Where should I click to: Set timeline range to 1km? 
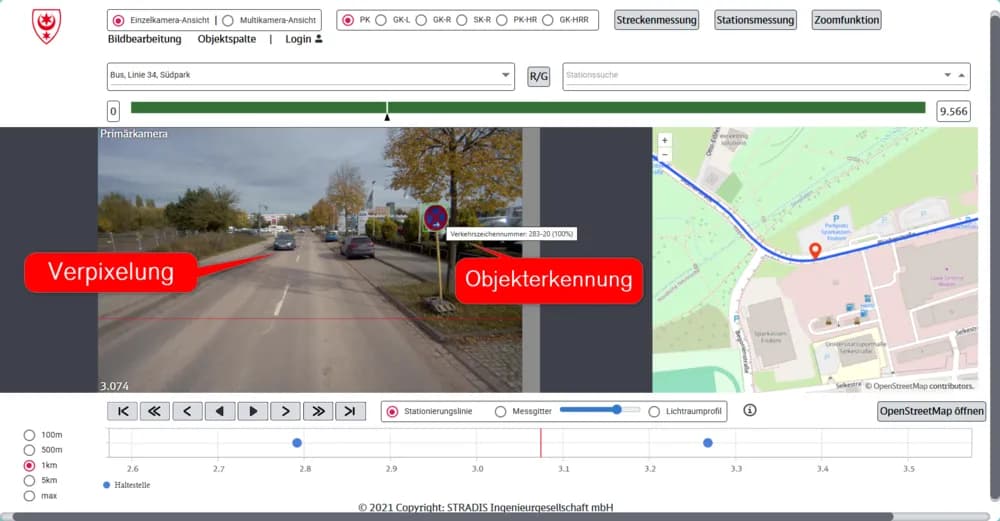[x=29, y=466]
